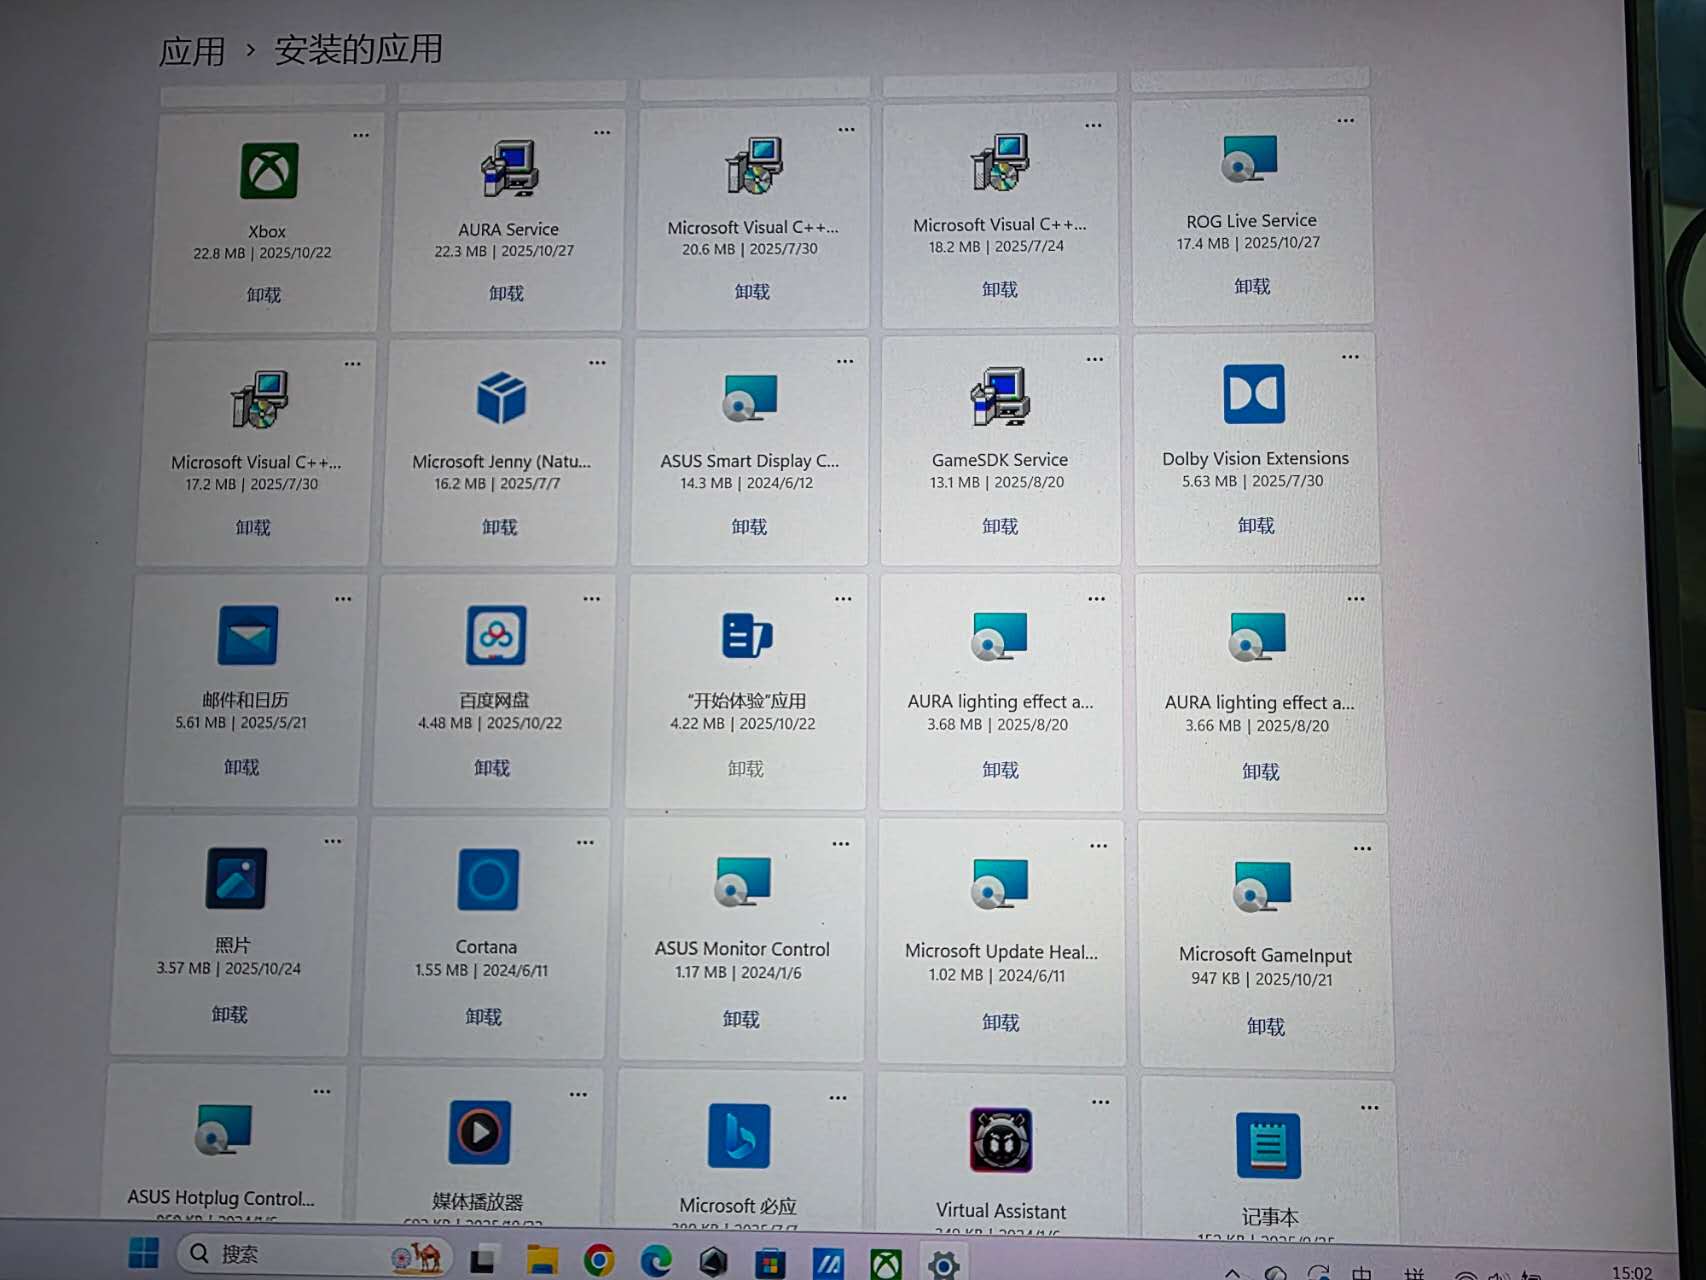Uninstall Cortana via 卸载
This screenshot has height=1280, width=1706.
pyautogui.click(x=484, y=1016)
